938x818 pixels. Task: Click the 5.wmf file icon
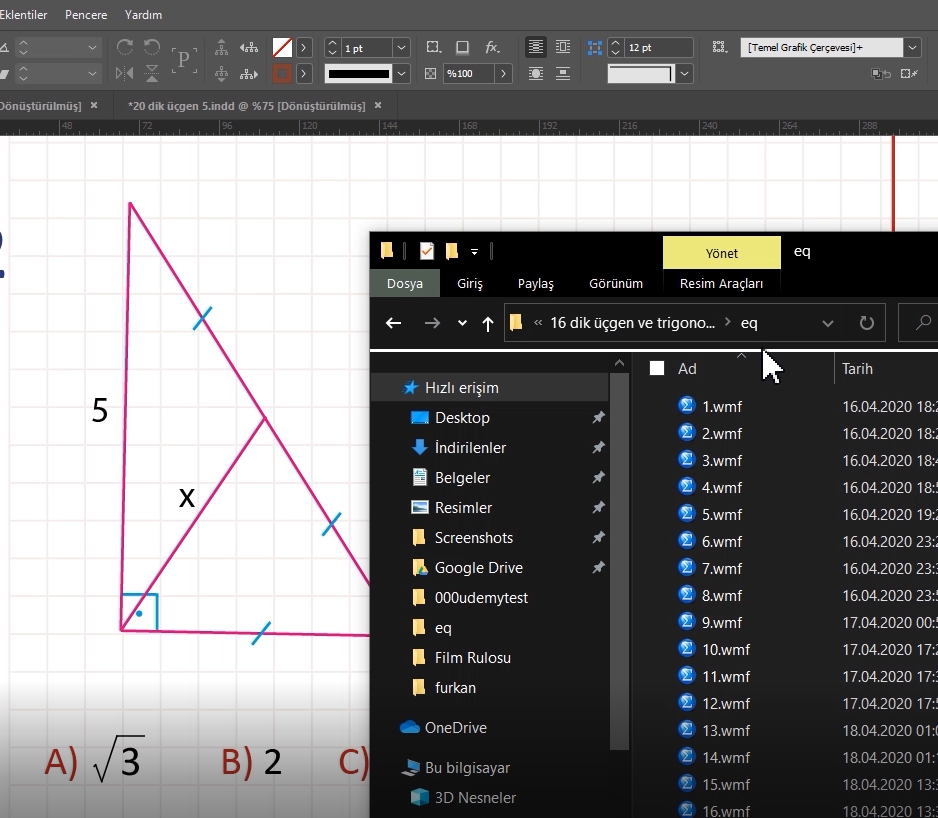[x=687, y=514]
